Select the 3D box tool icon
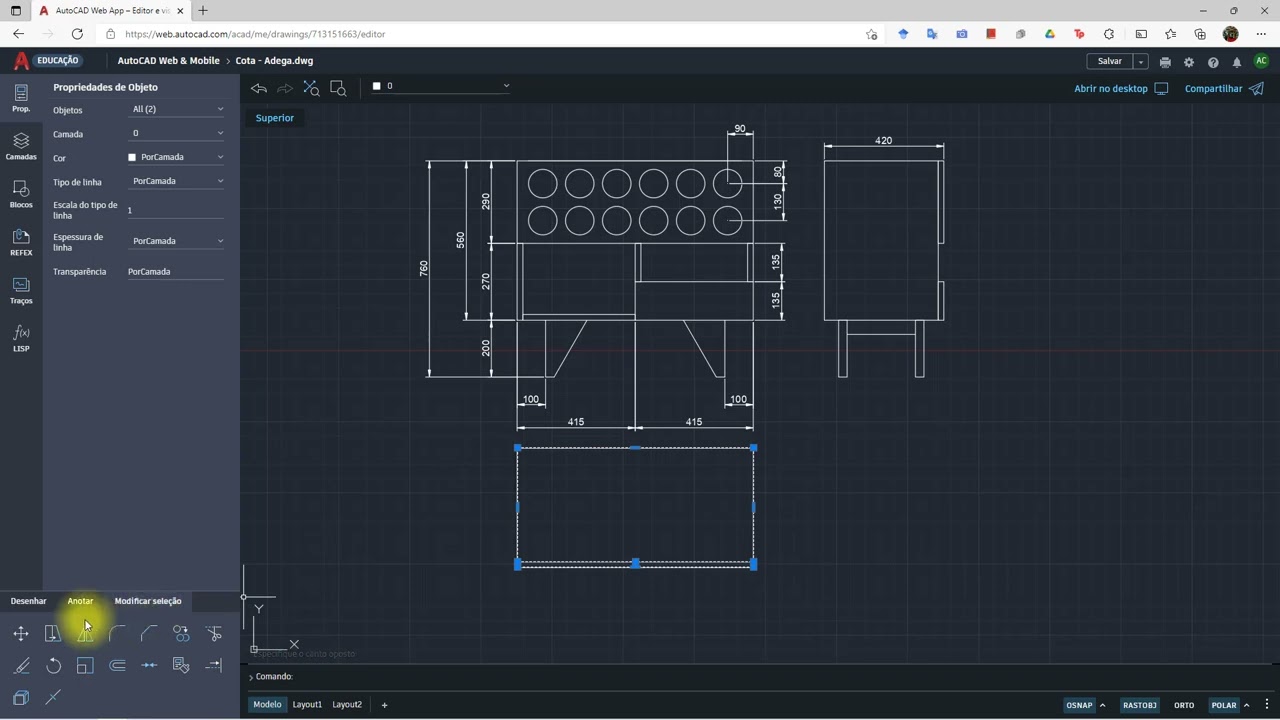 [x=21, y=697]
